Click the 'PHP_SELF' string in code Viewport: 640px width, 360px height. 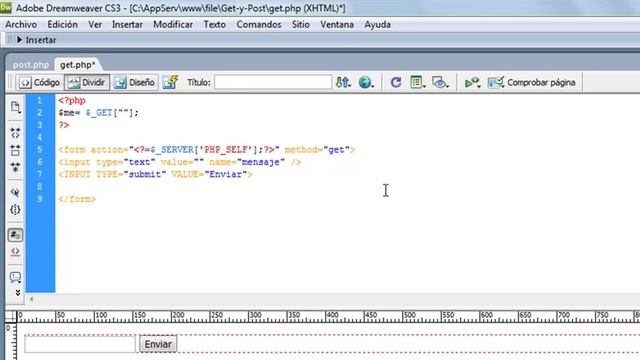[x=225, y=150]
